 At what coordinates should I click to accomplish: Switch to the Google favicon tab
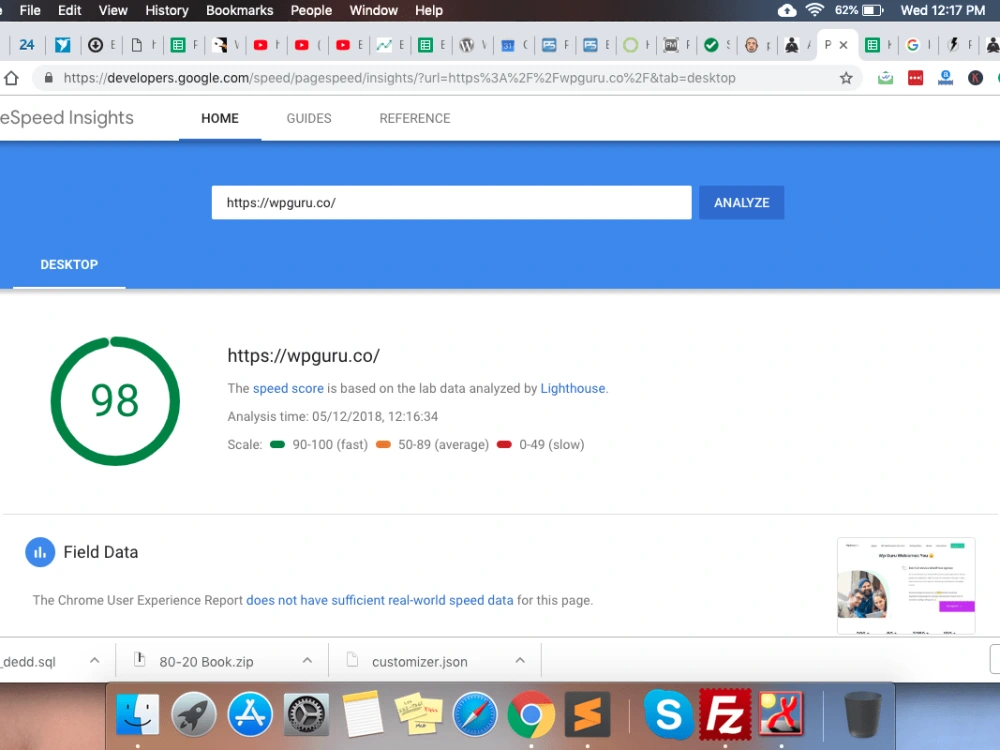pyautogui.click(x=913, y=45)
